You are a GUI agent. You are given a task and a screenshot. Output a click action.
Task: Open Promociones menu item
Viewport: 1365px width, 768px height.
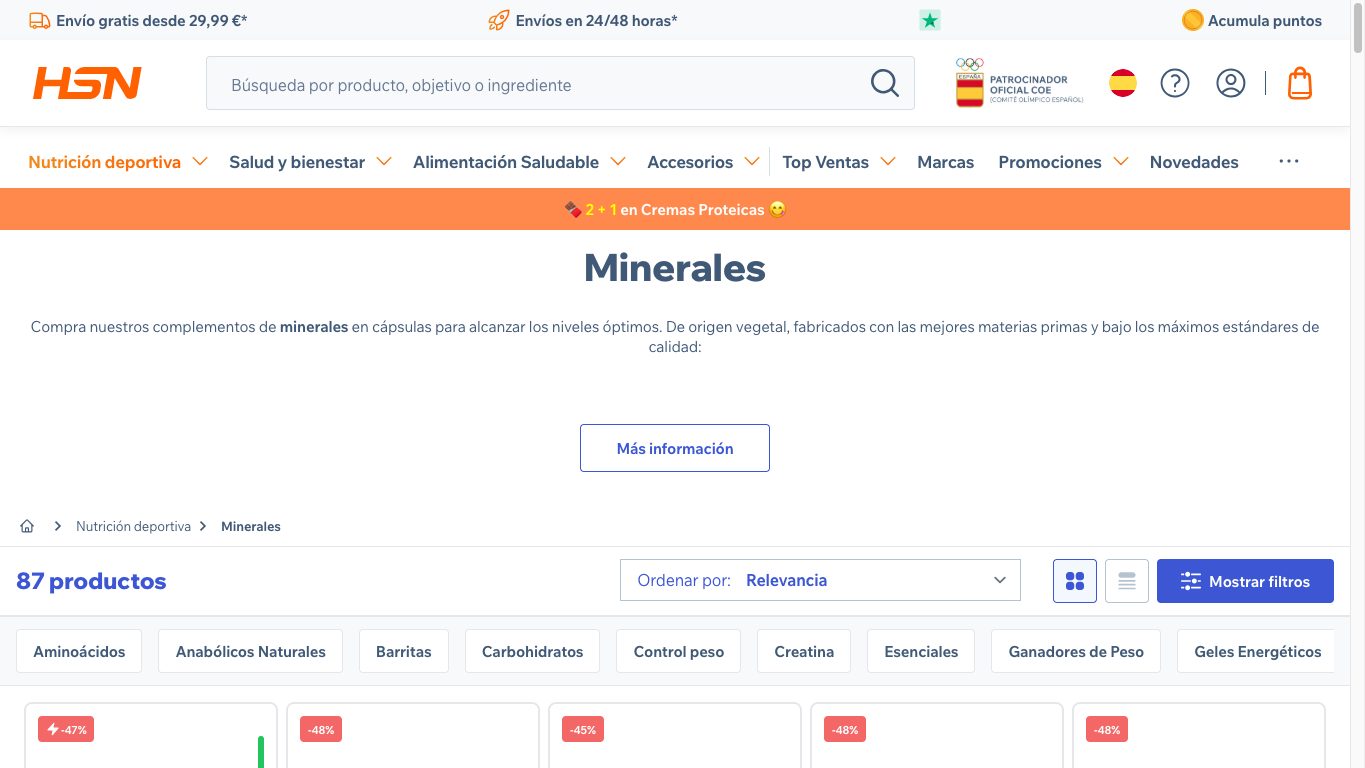1050,162
